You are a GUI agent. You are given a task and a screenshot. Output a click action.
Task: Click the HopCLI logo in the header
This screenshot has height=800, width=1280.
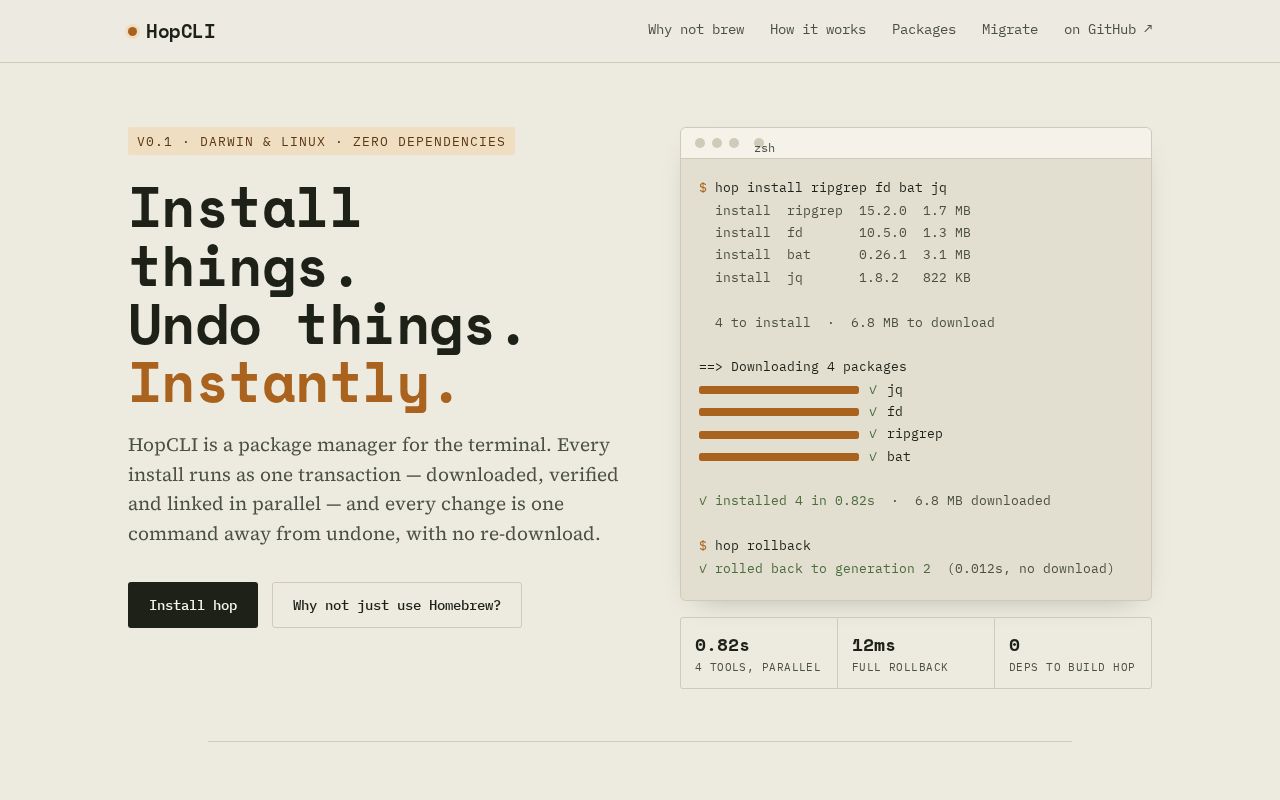pos(170,31)
